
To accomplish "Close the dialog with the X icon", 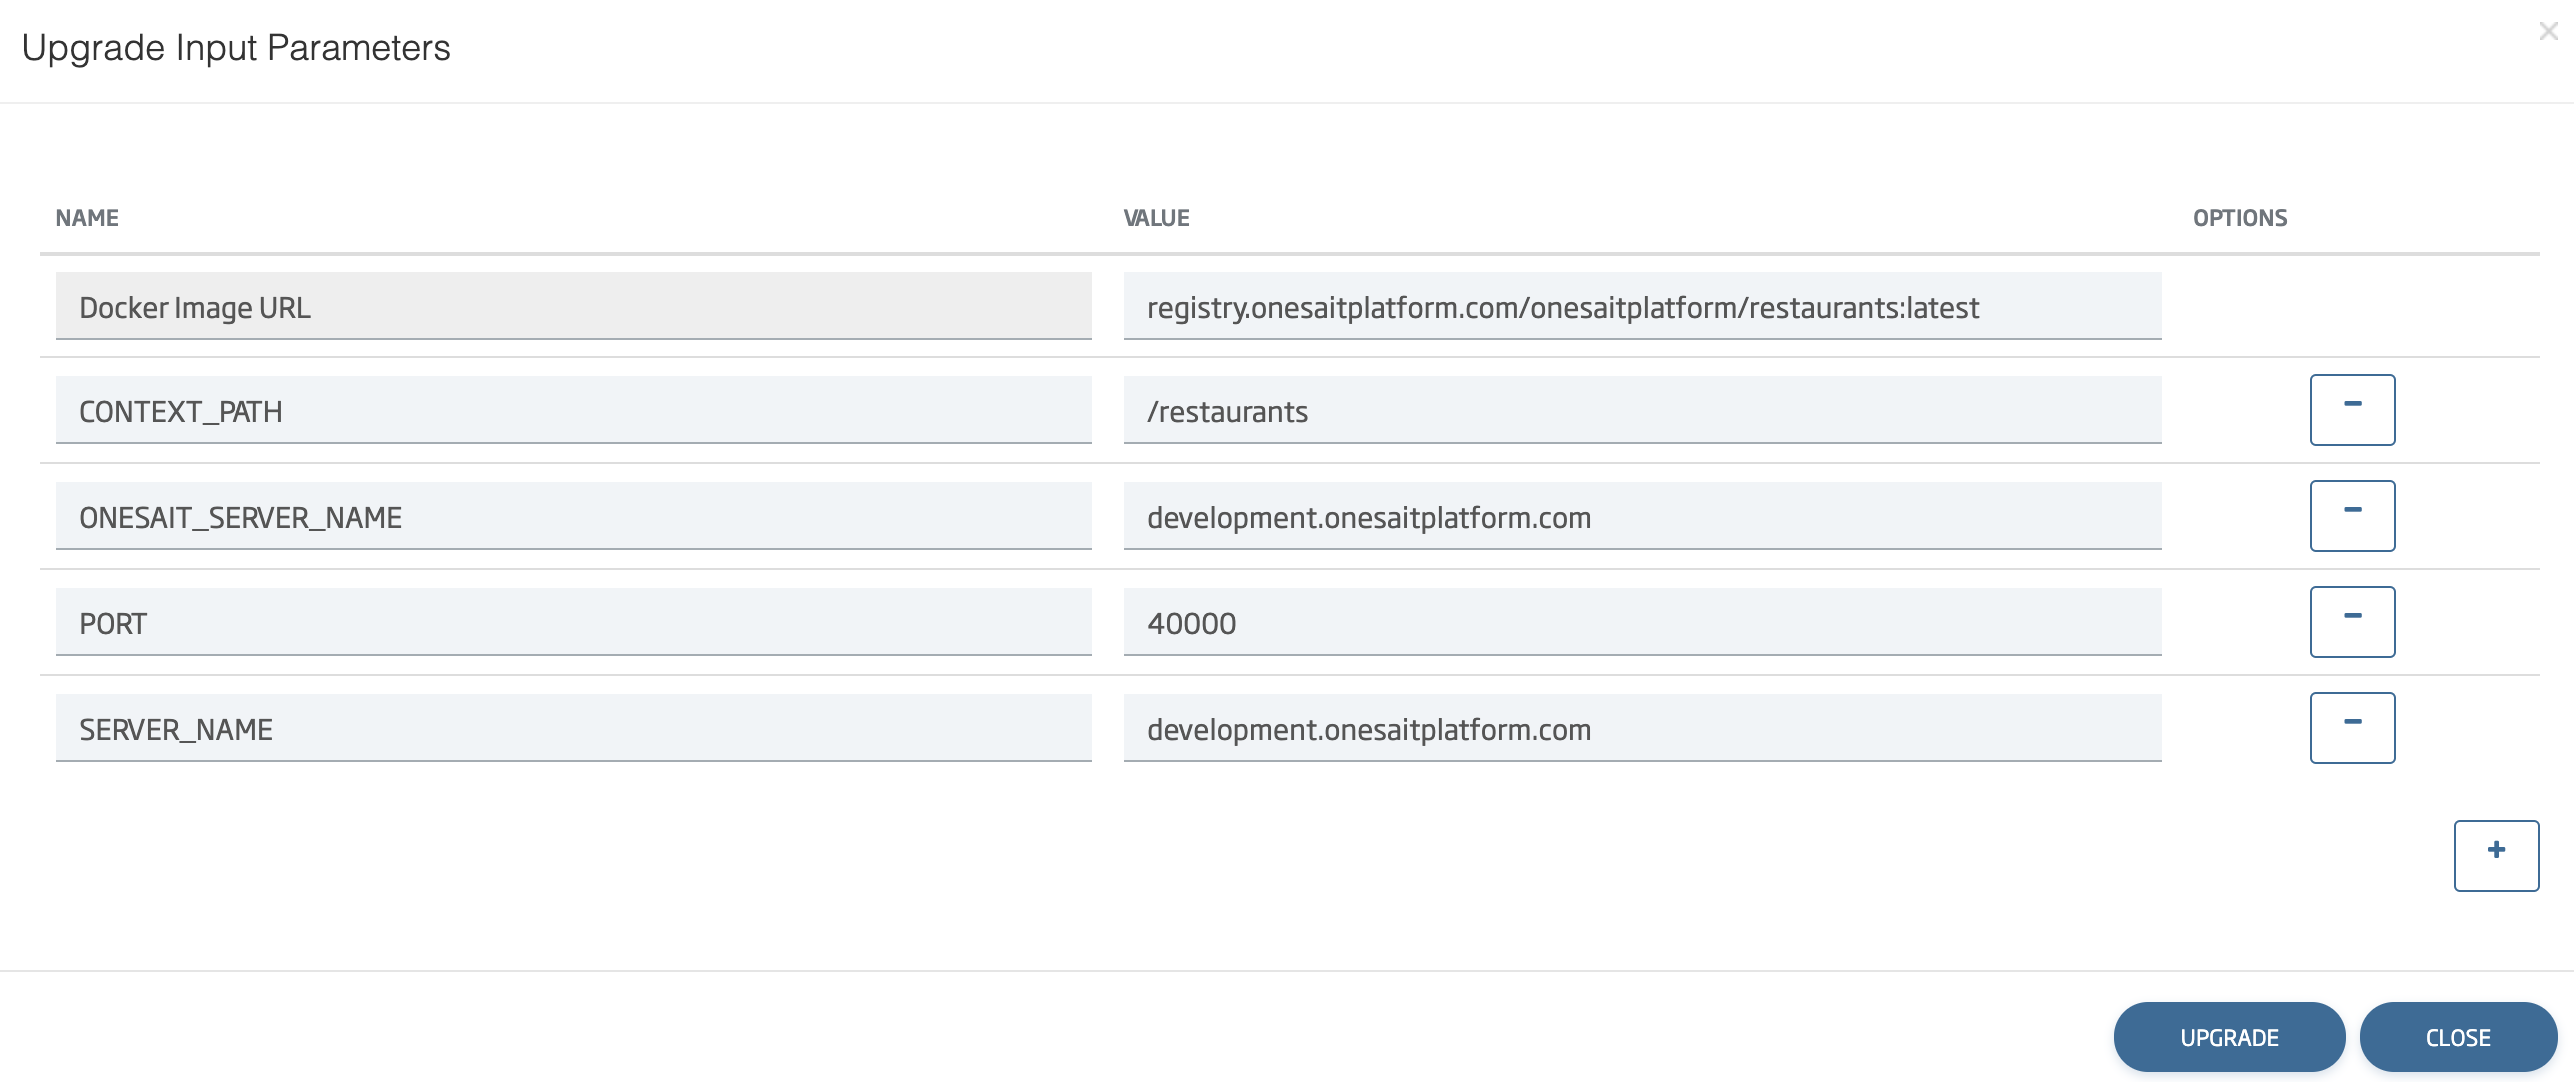I will tap(2548, 31).
